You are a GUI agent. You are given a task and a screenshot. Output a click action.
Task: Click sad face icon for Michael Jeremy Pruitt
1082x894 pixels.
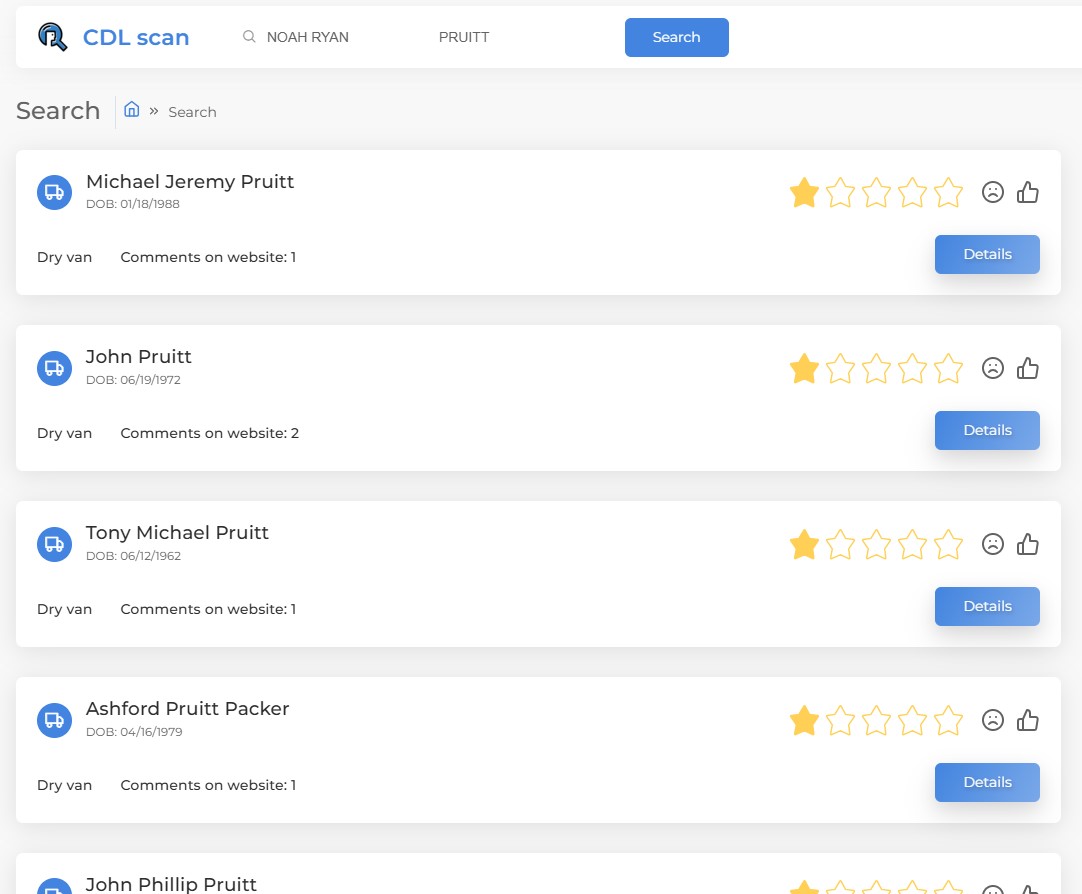992,192
